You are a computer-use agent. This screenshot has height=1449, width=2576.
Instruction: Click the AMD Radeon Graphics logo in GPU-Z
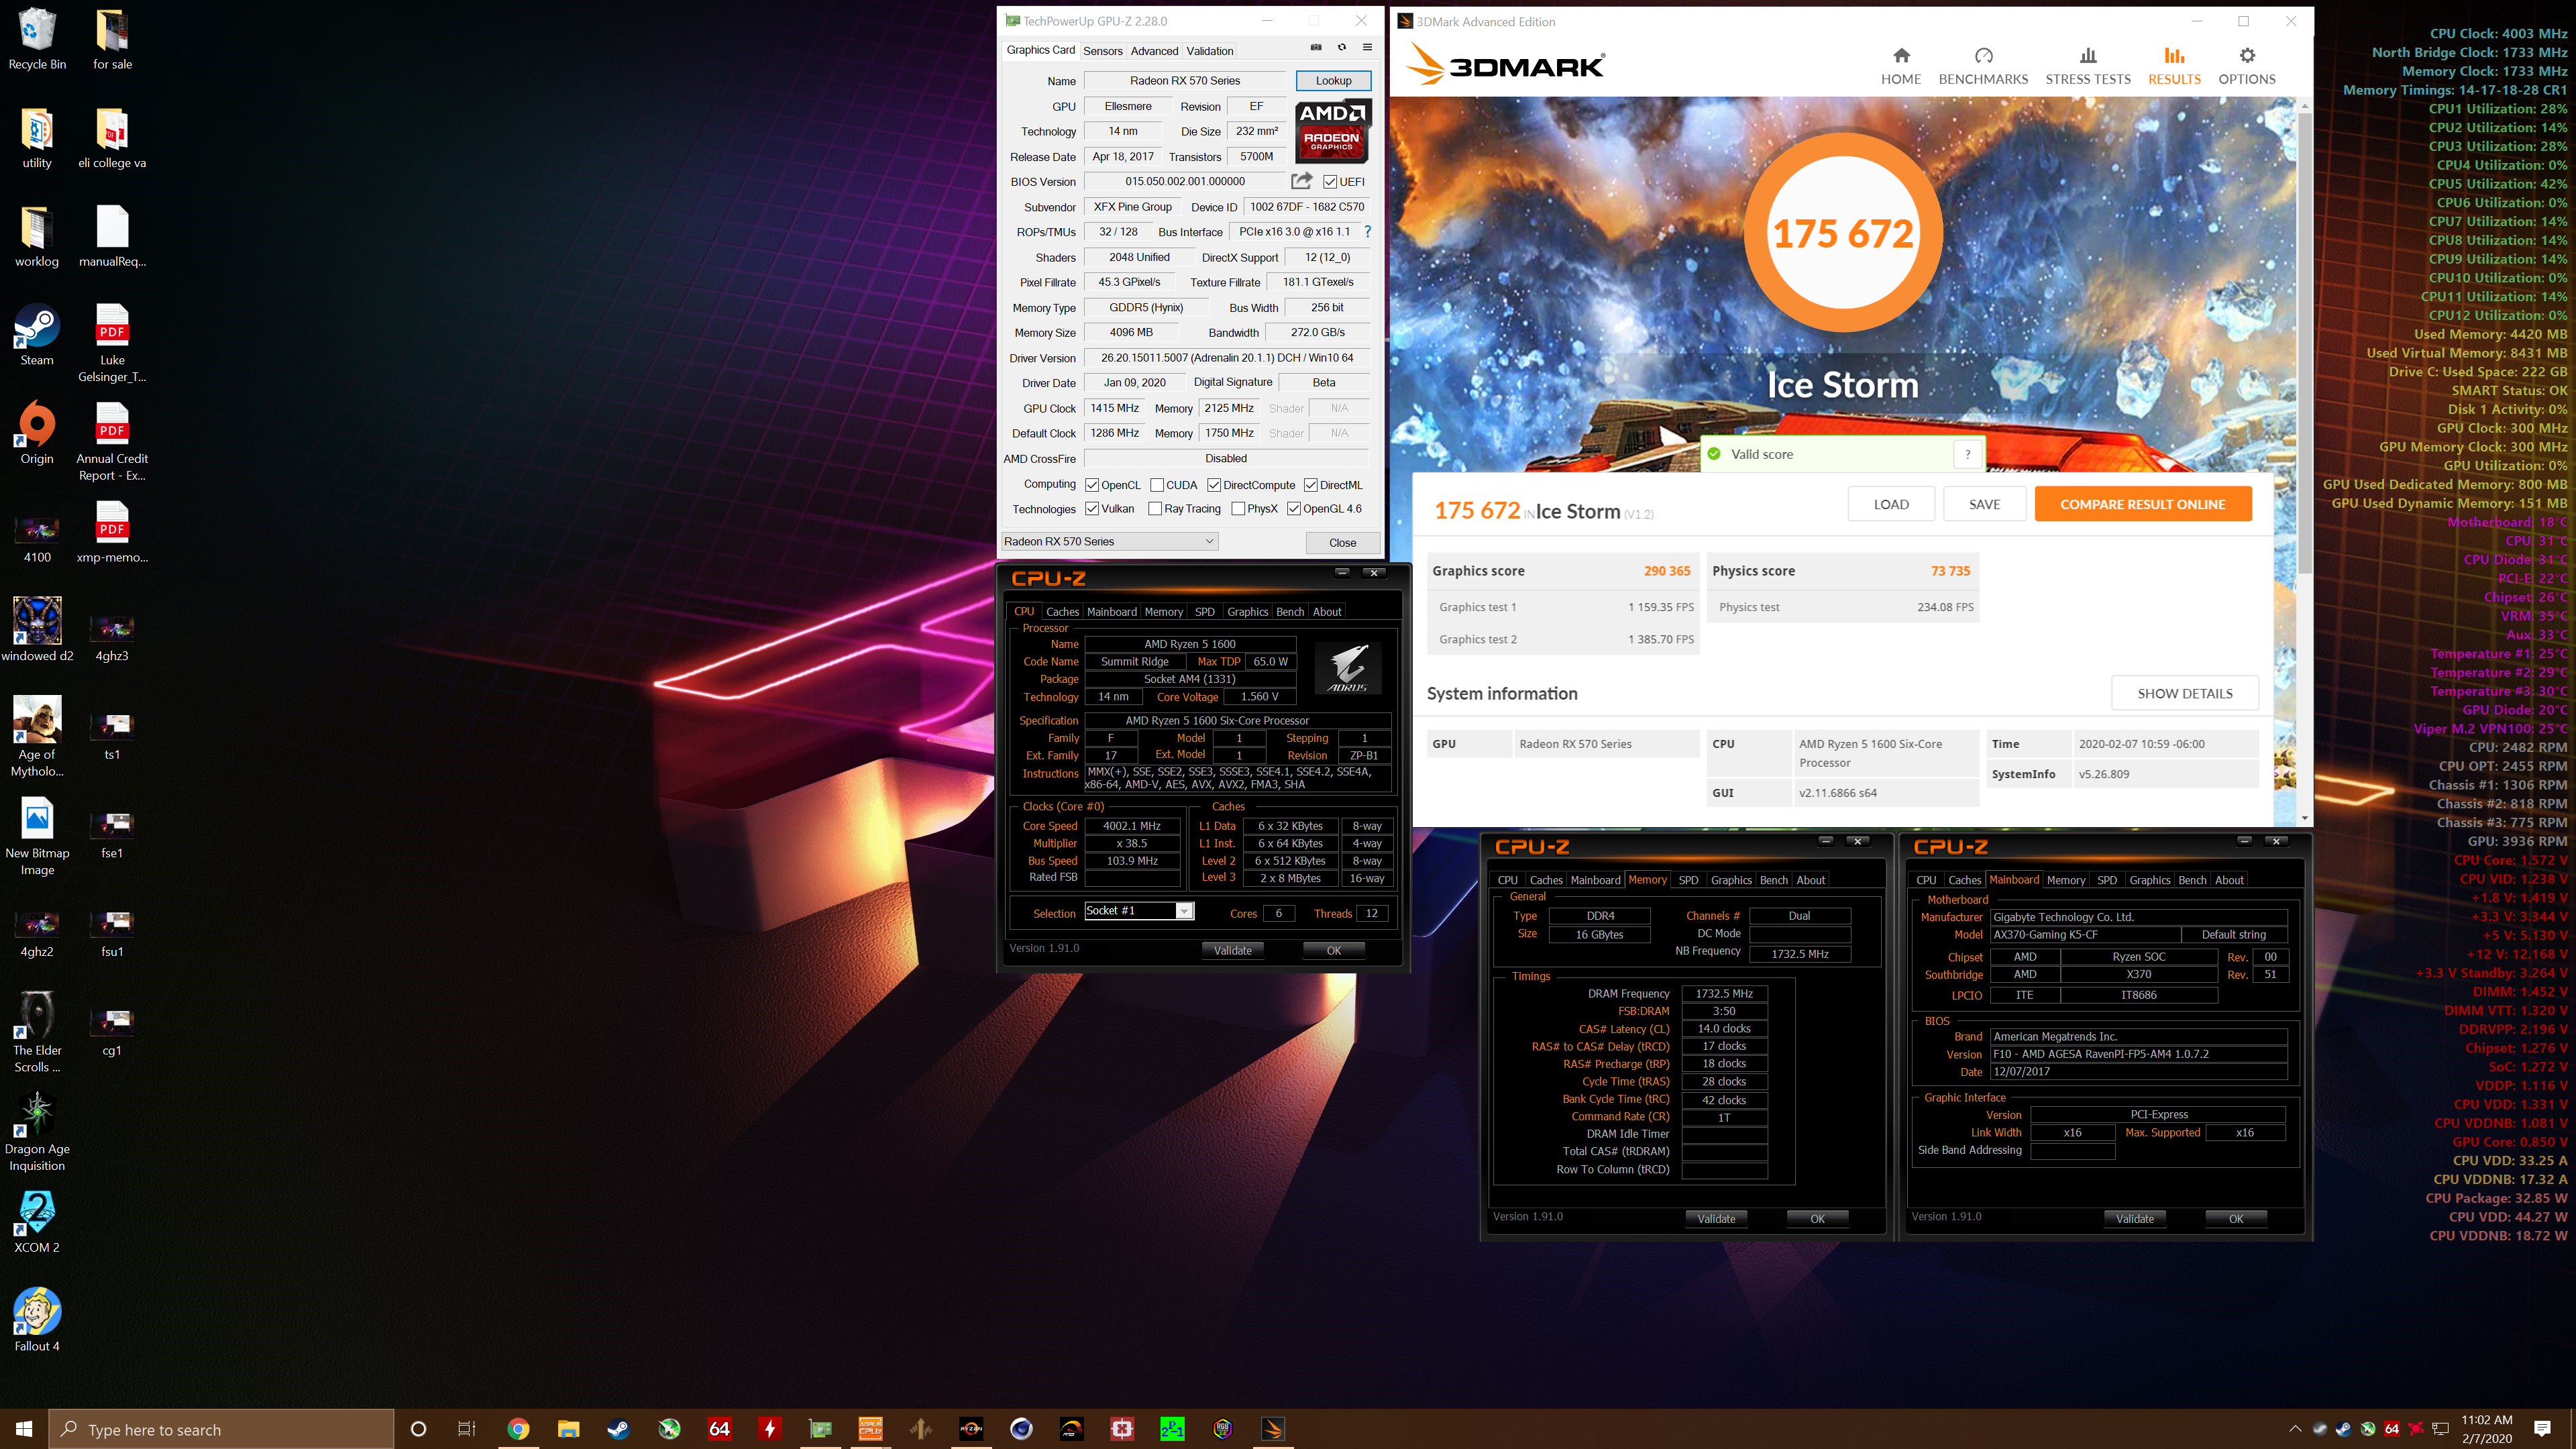click(1333, 131)
